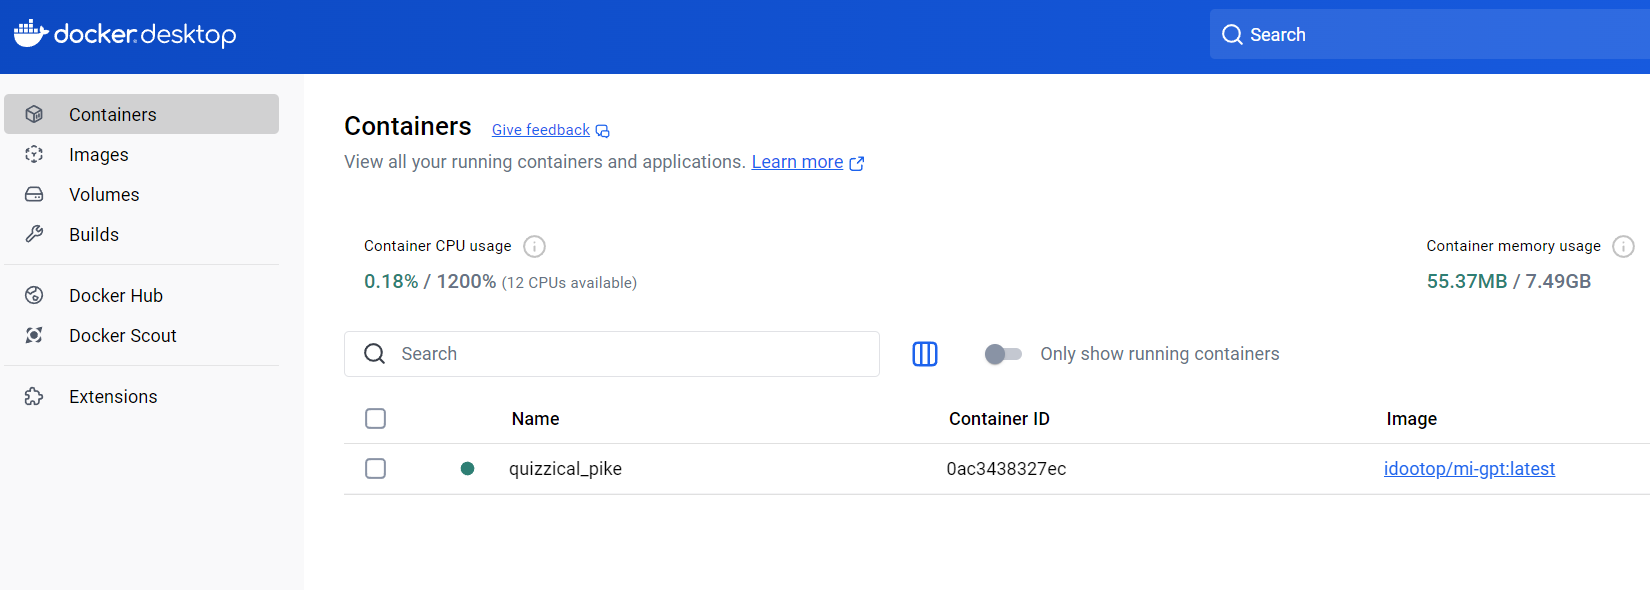Image resolution: width=1650 pixels, height=590 pixels.
Task: Open the Builds section
Action: point(141,234)
